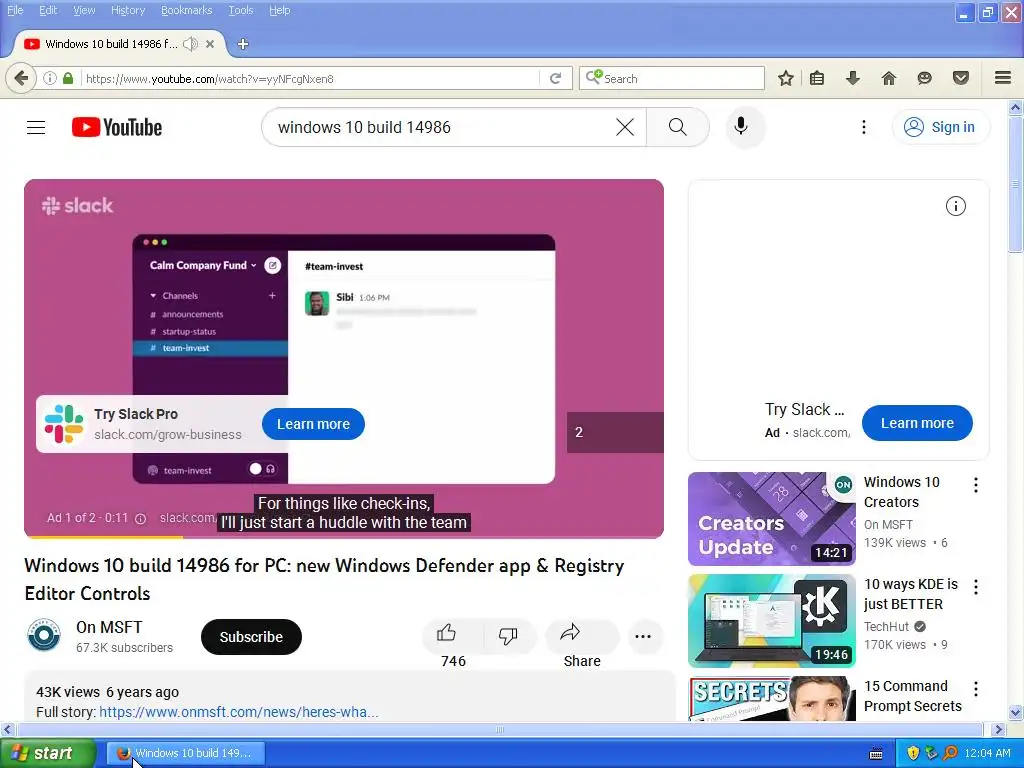Open ad info icon in sidebar ad

[x=955, y=206]
